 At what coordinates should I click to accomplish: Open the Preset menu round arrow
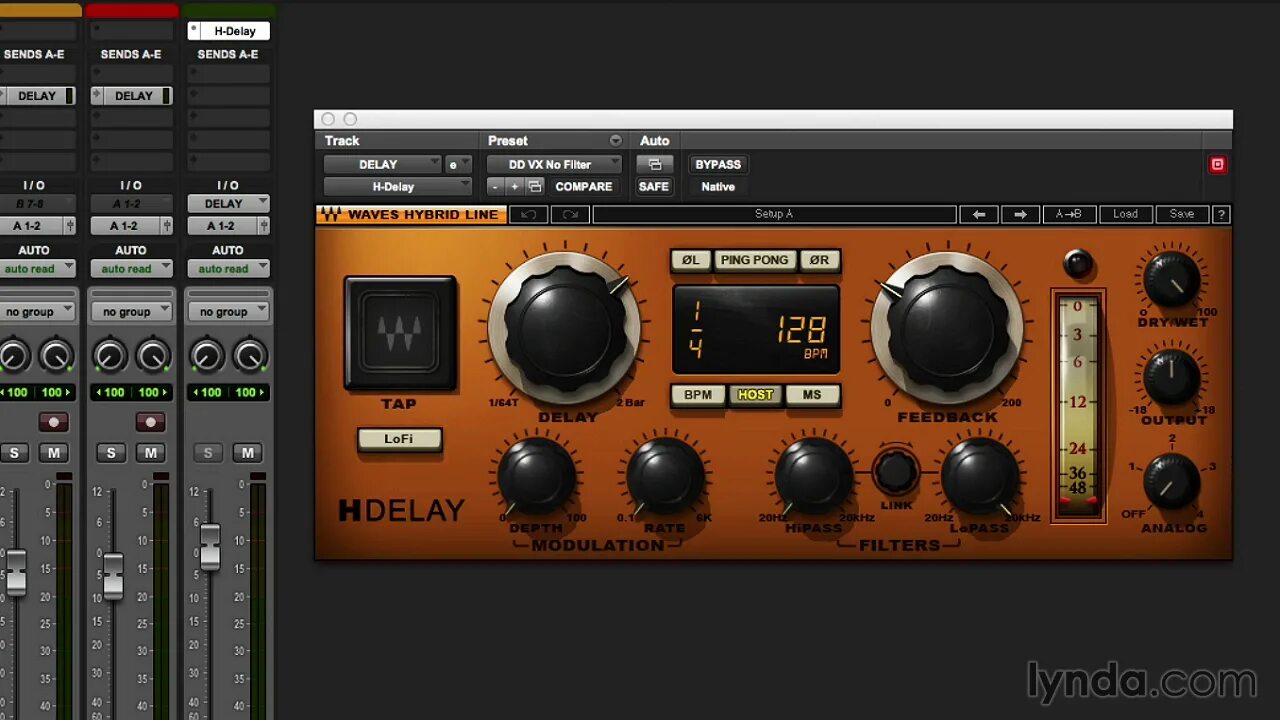click(x=615, y=141)
